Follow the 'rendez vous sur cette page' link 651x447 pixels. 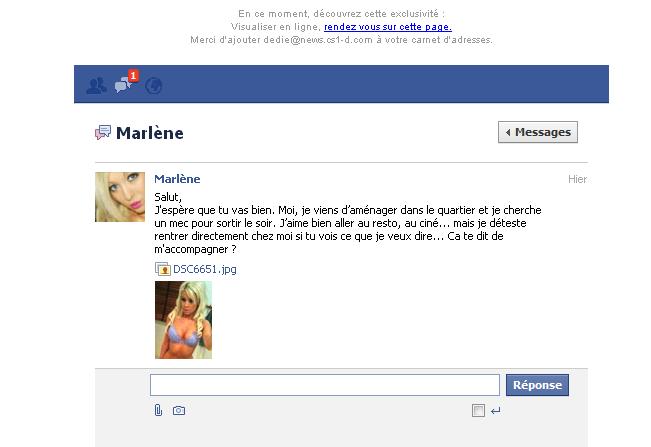click(388, 27)
